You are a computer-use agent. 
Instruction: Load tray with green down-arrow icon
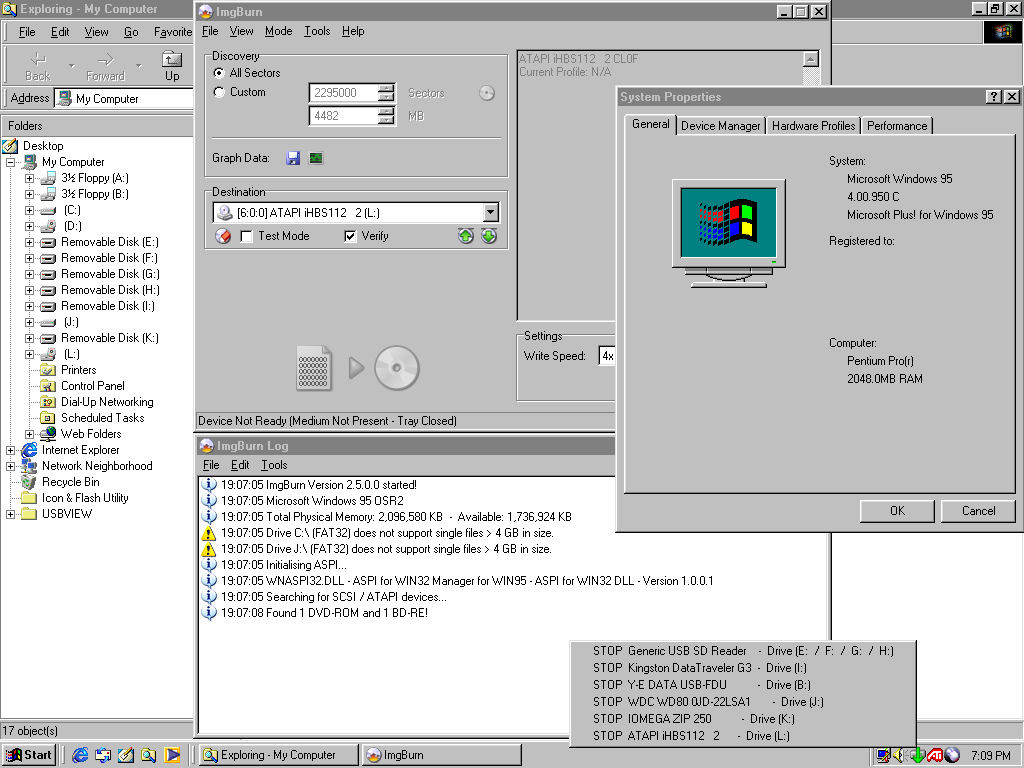click(489, 236)
